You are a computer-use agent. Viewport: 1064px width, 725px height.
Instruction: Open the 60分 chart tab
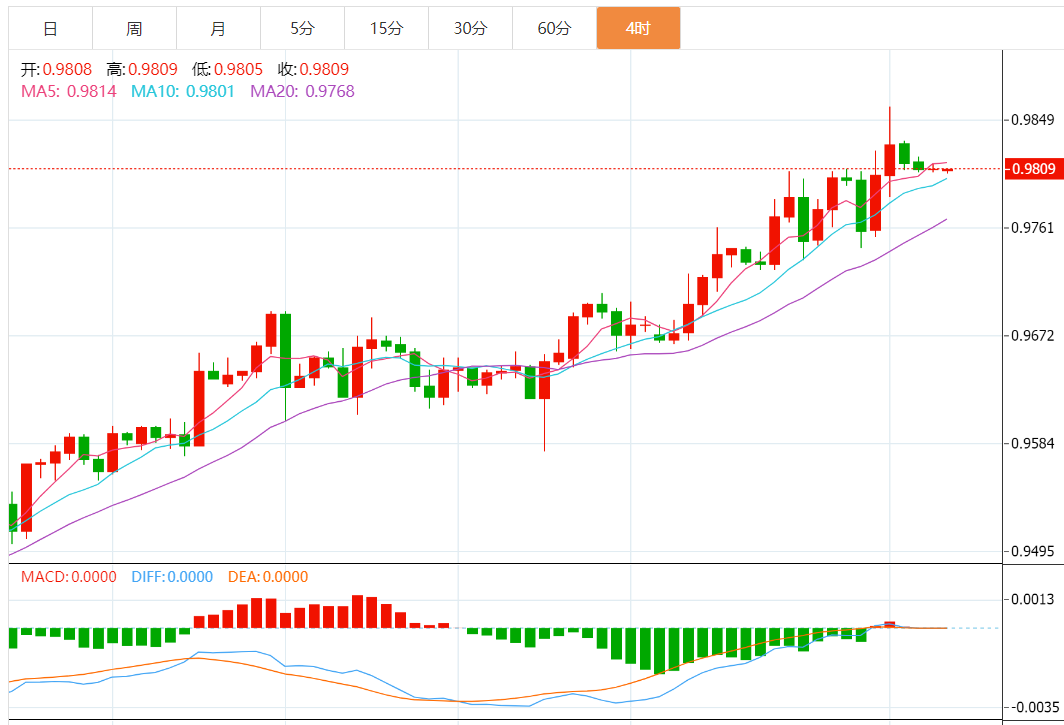[x=554, y=29]
